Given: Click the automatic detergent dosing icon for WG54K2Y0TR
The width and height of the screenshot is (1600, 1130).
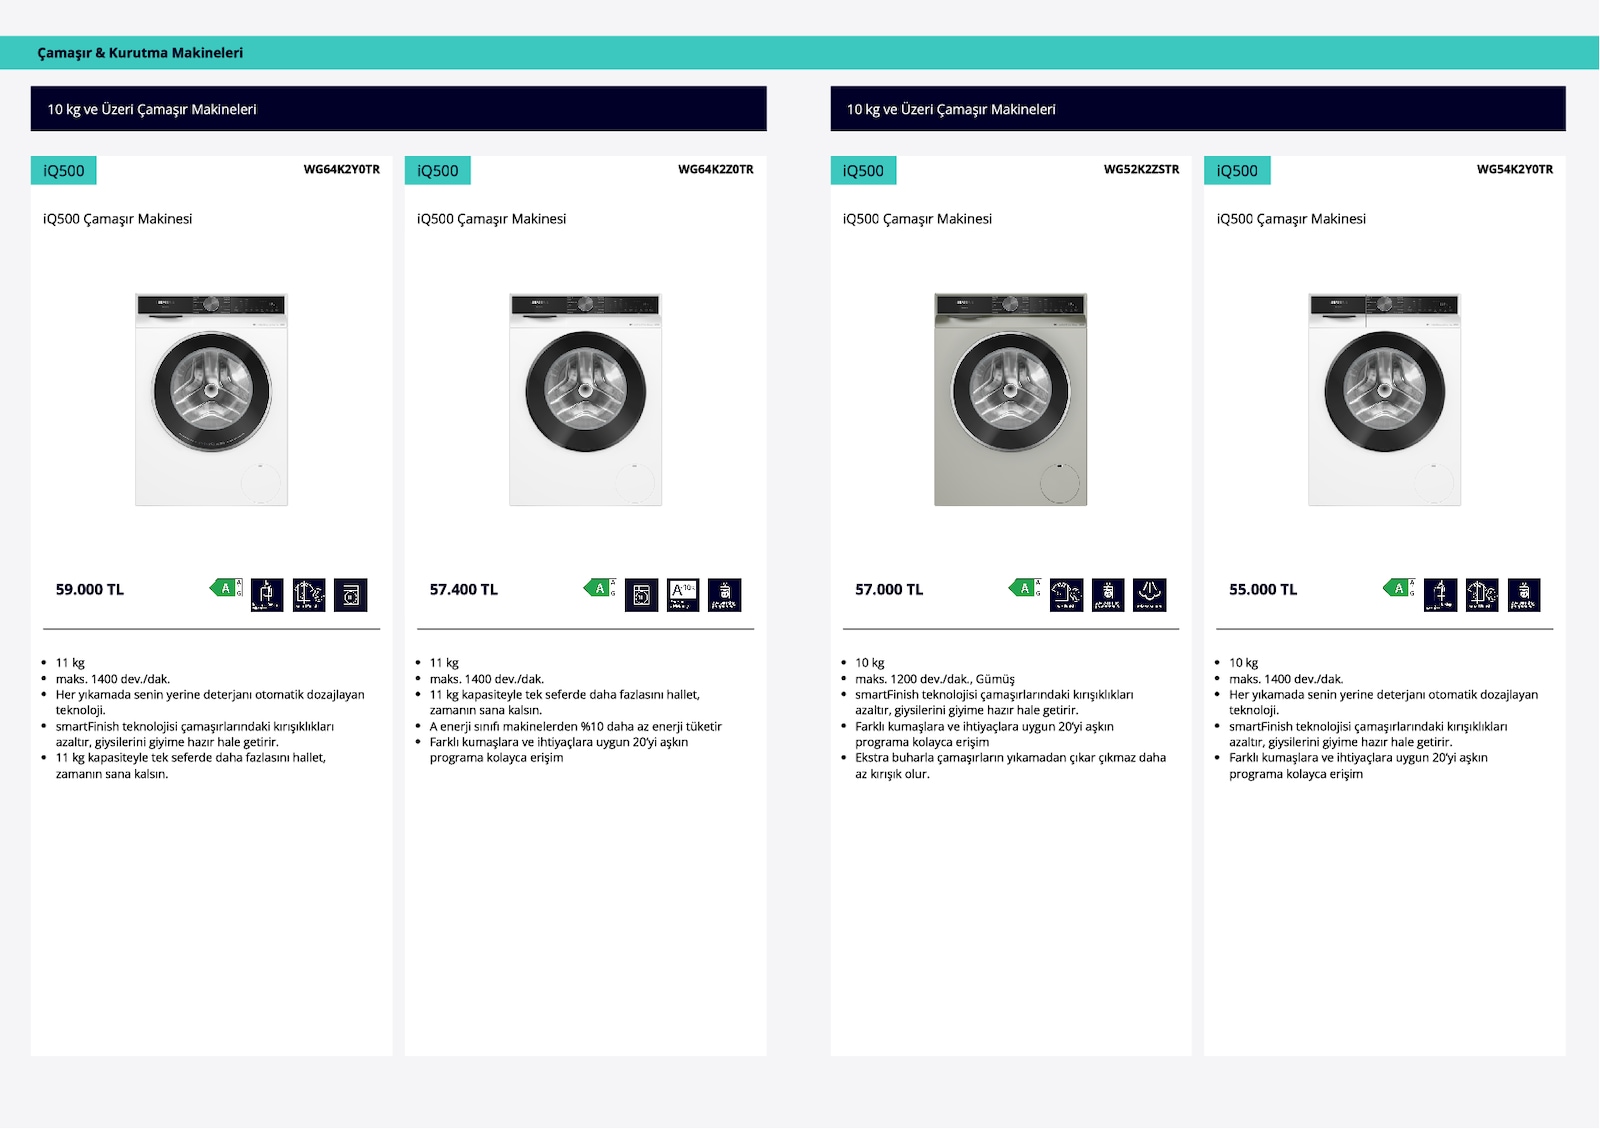Looking at the screenshot, I should tap(1441, 595).
